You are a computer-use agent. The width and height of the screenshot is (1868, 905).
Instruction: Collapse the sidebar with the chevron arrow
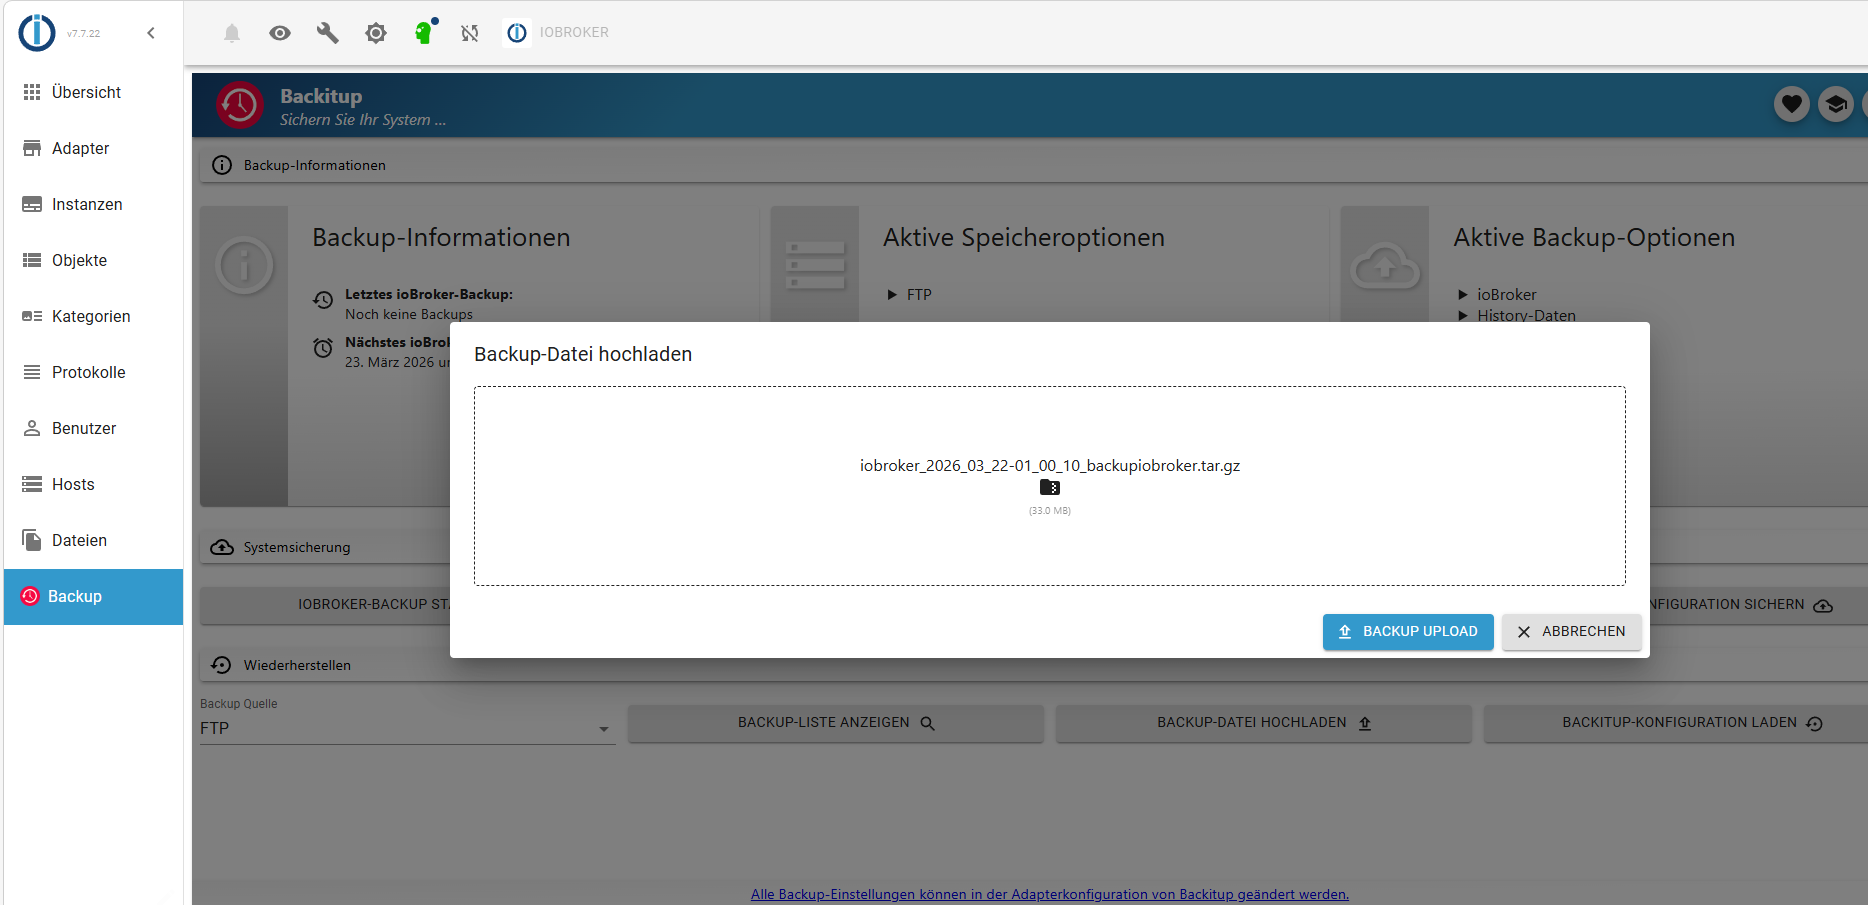151,32
